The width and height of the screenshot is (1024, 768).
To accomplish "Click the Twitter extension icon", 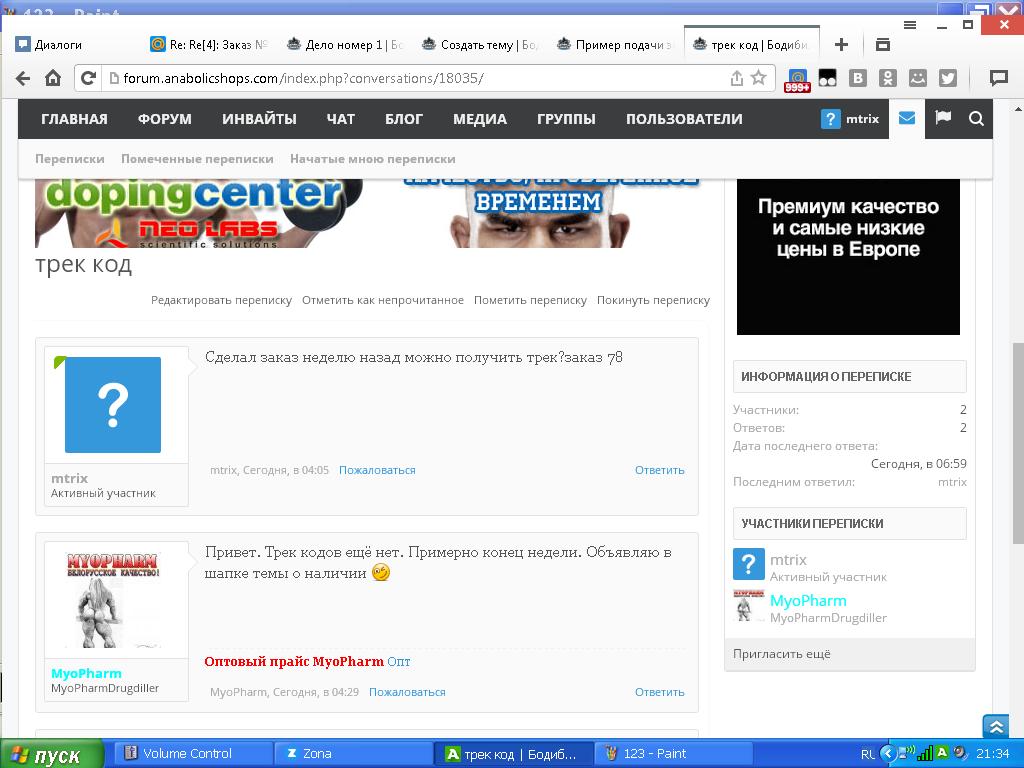I will click(x=947, y=78).
